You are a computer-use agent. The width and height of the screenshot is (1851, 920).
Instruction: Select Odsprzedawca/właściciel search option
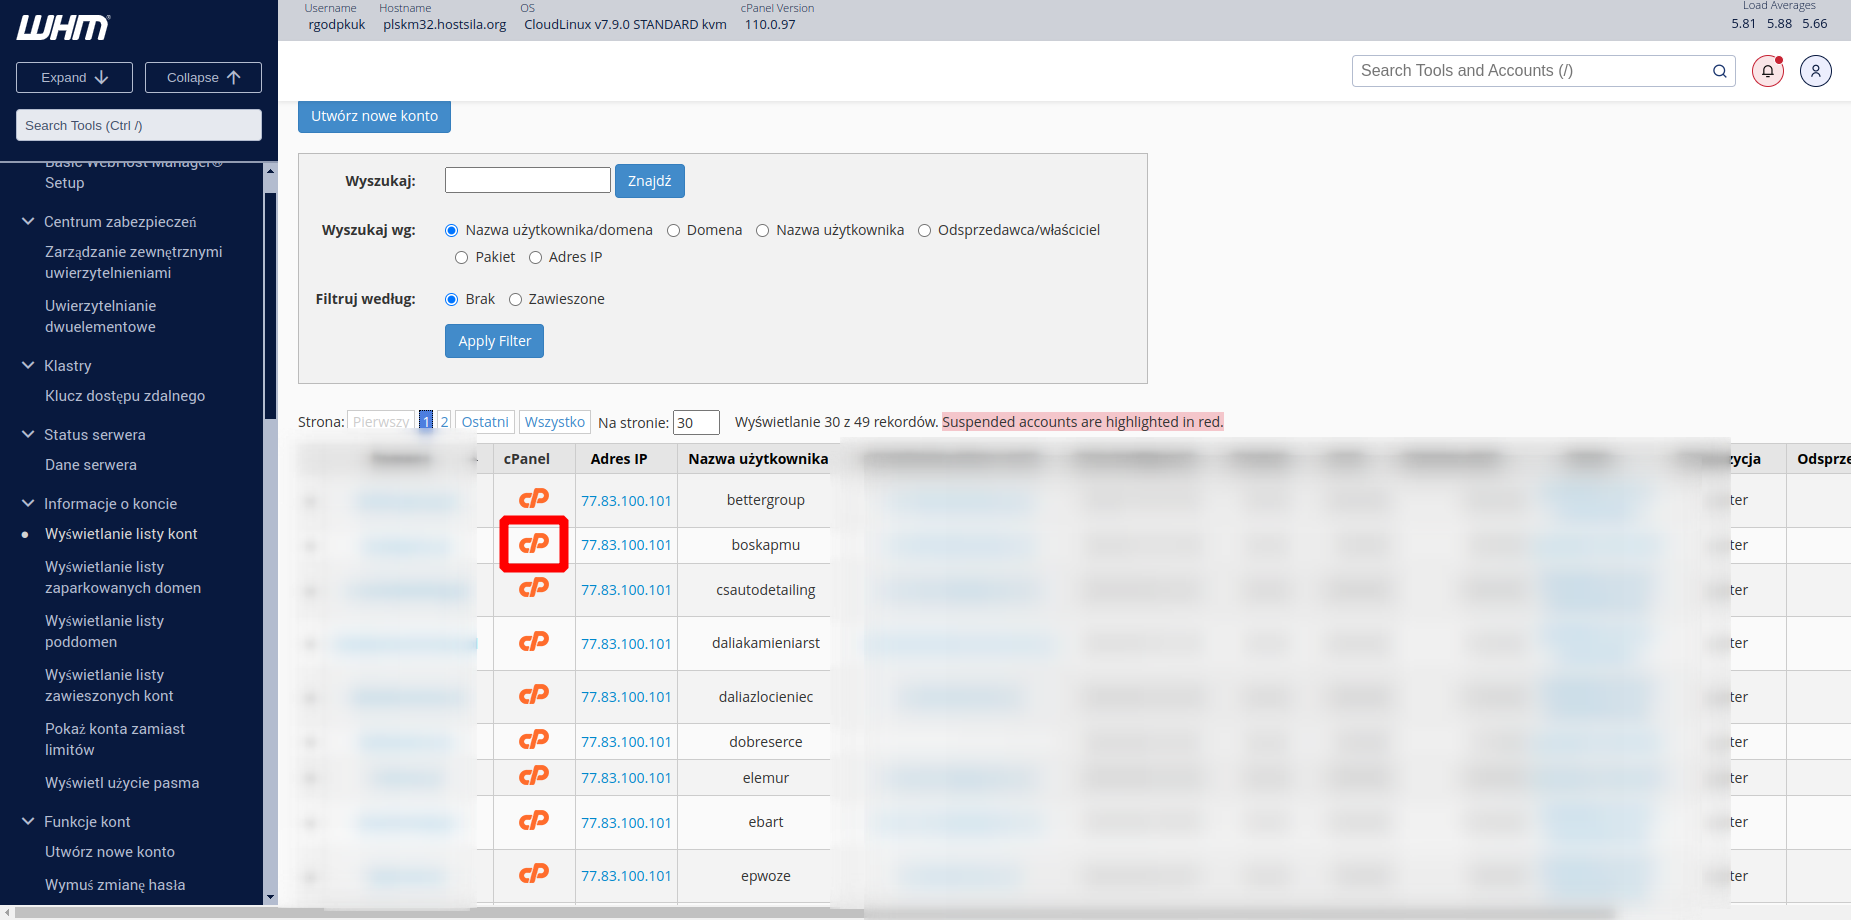[x=924, y=230]
